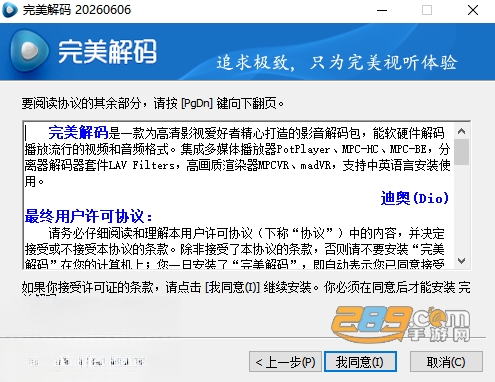
Task: Go back with the 上一步(P) button
Action: point(285,362)
